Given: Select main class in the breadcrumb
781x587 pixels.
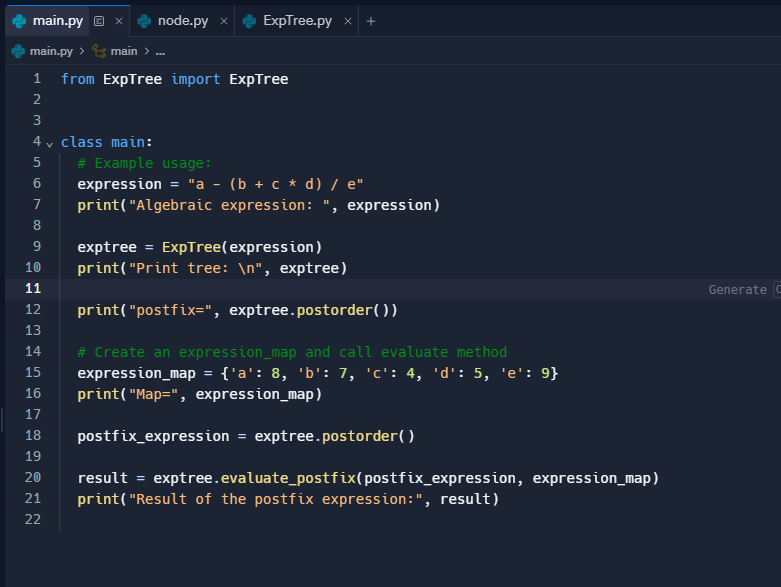Looking at the screenshot, I should point(124,51).
